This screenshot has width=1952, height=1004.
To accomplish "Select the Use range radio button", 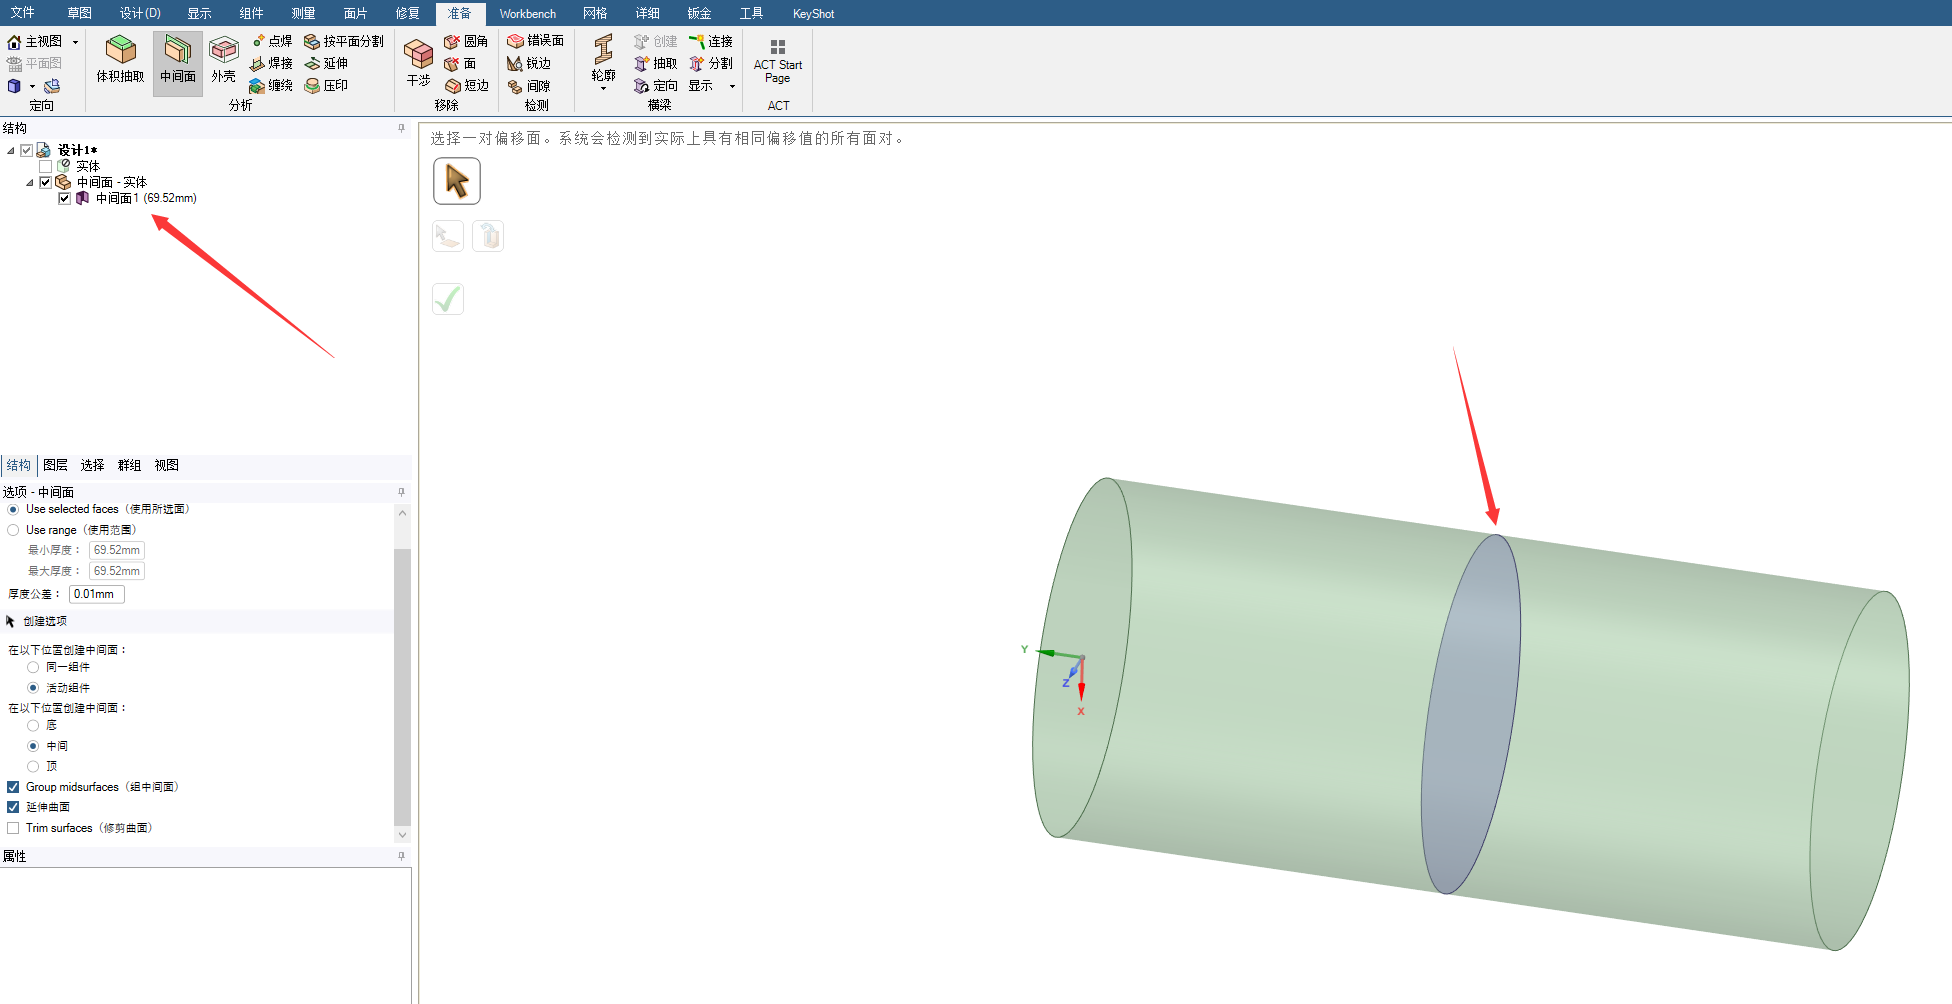I will coord(13,530).
